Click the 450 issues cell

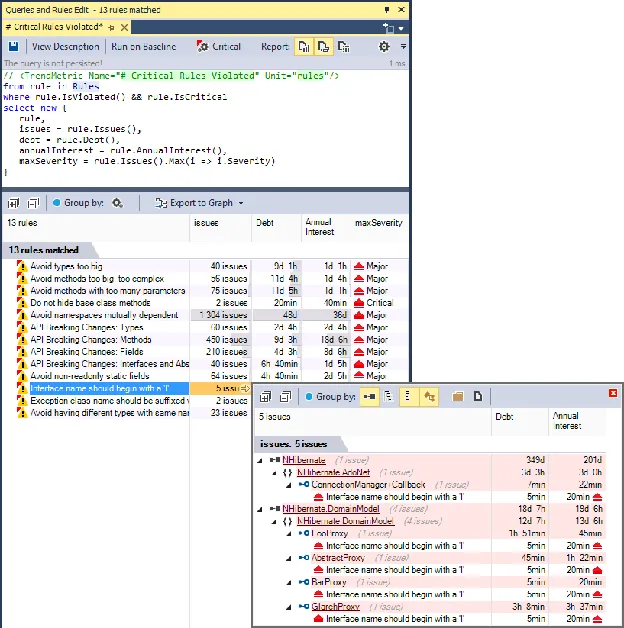pyautogui.click(x=221, y=340)
